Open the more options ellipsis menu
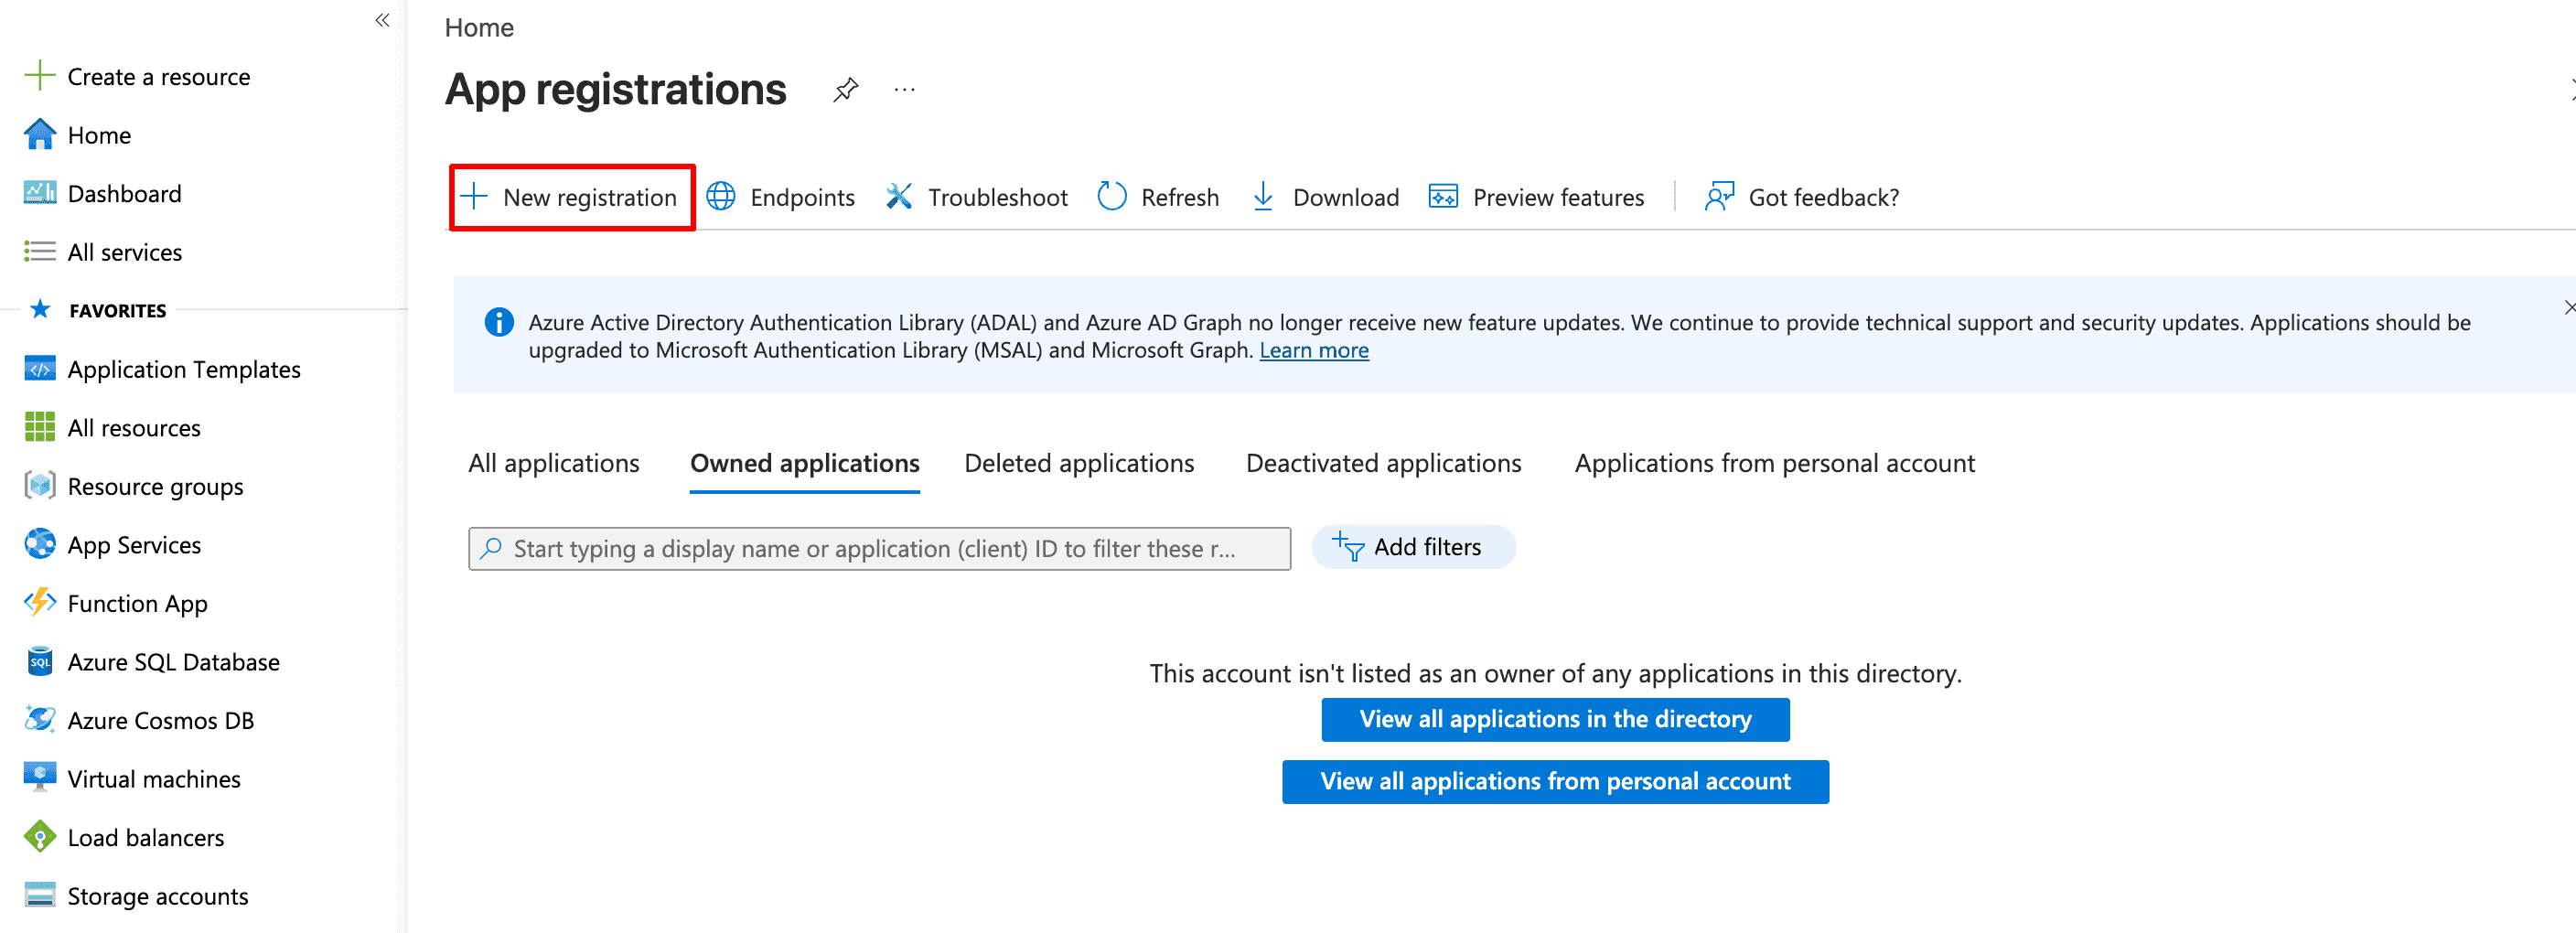This screenshot has height=933, width=2576. click(x=904, y=90)
